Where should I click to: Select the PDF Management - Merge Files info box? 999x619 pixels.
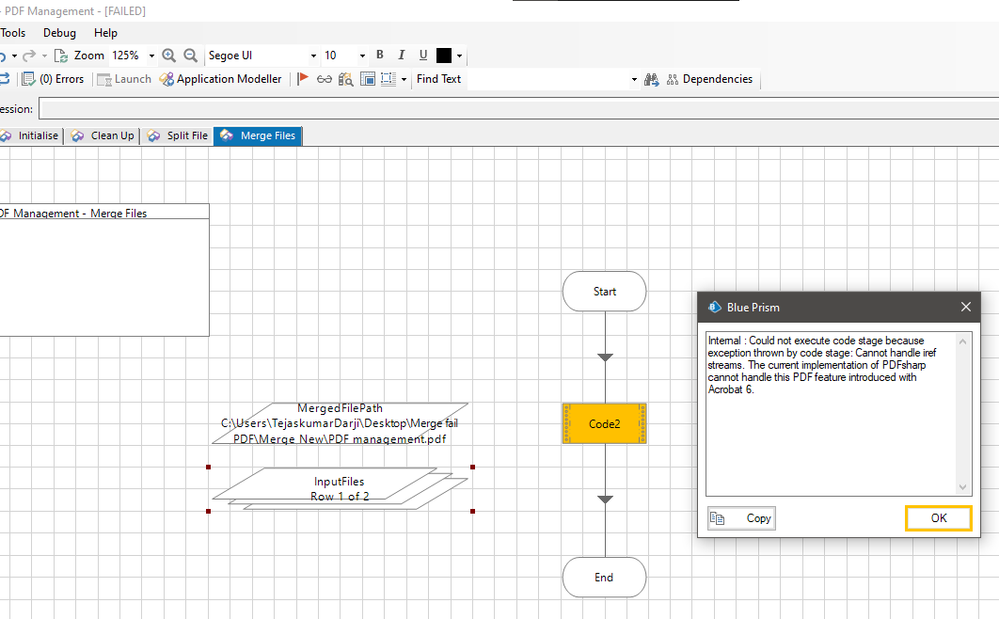[104, 270]
